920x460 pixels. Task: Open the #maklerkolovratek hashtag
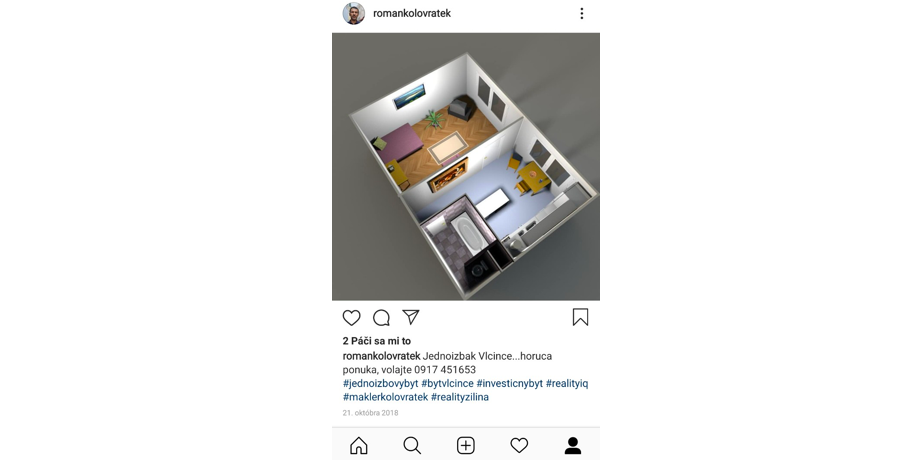[x=385, y=397]
